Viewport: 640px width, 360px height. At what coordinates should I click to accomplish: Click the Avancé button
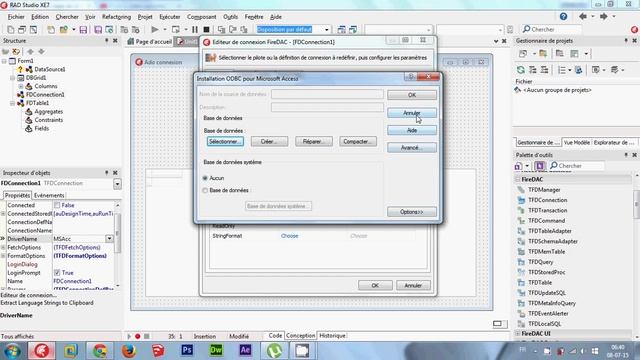411,148
